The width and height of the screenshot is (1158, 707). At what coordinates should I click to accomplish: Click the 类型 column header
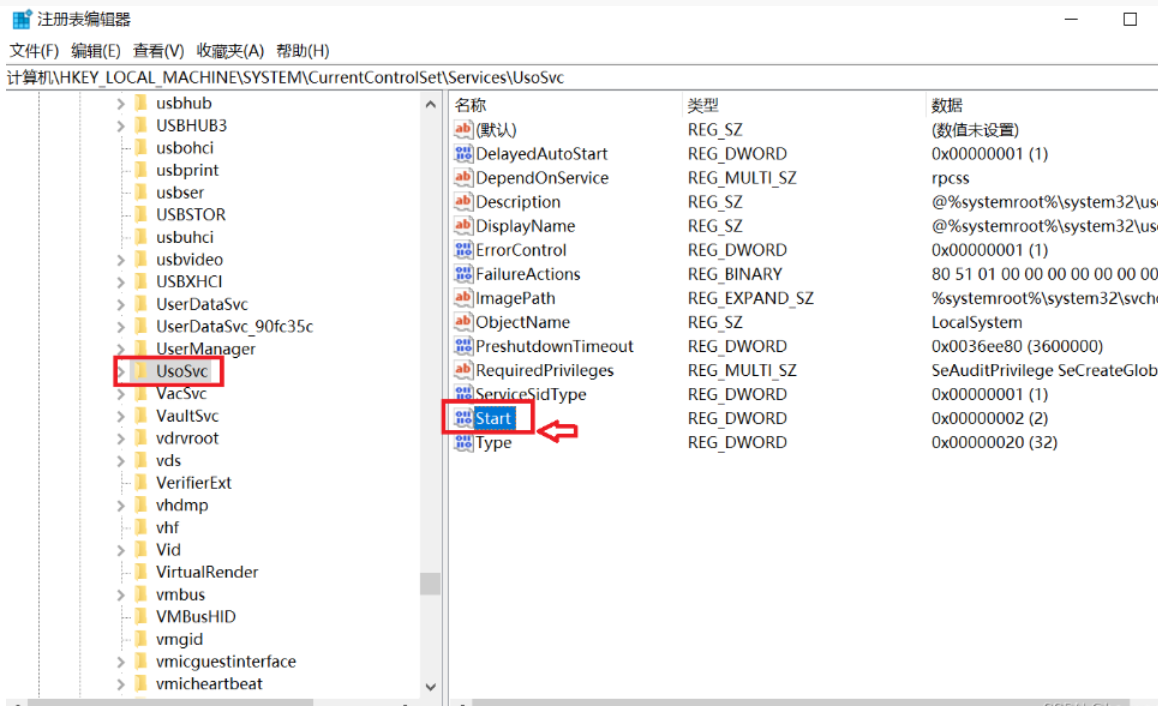[x=703, y=105]
